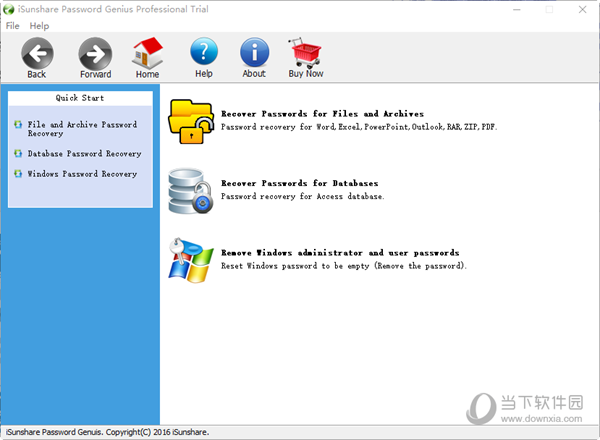Click text 'Password recovery for Access database.'
The height and width of the screenshot is (440, 600).
tap(302, 196)
